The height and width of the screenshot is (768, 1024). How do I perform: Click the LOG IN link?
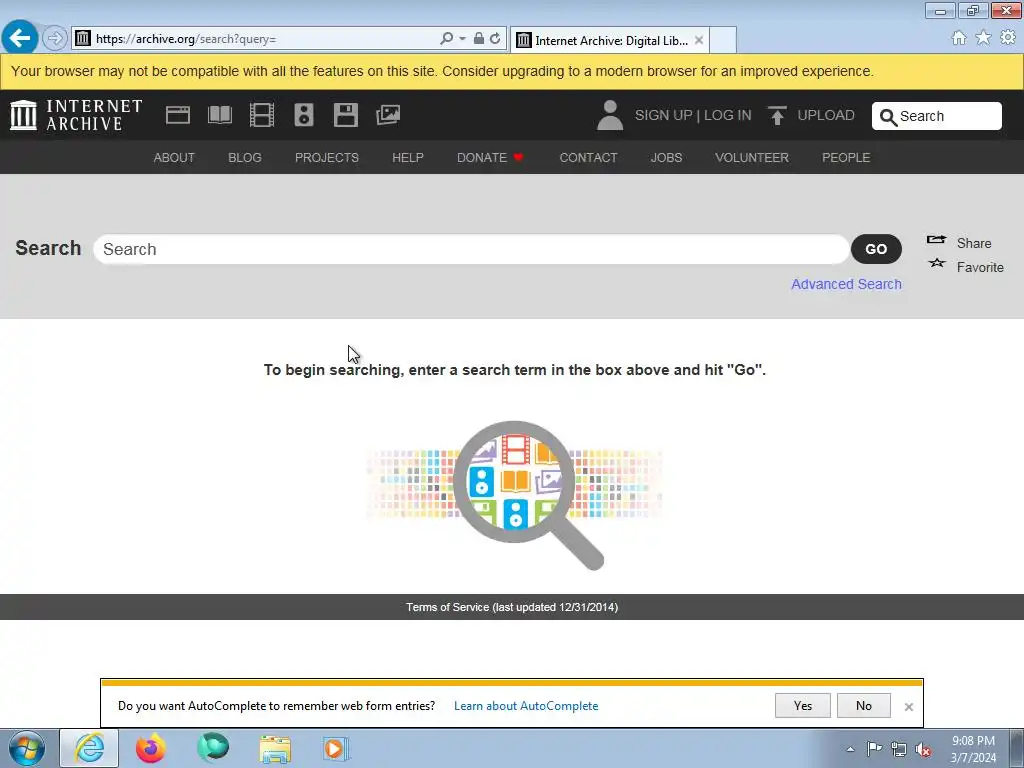coord(728,116)
